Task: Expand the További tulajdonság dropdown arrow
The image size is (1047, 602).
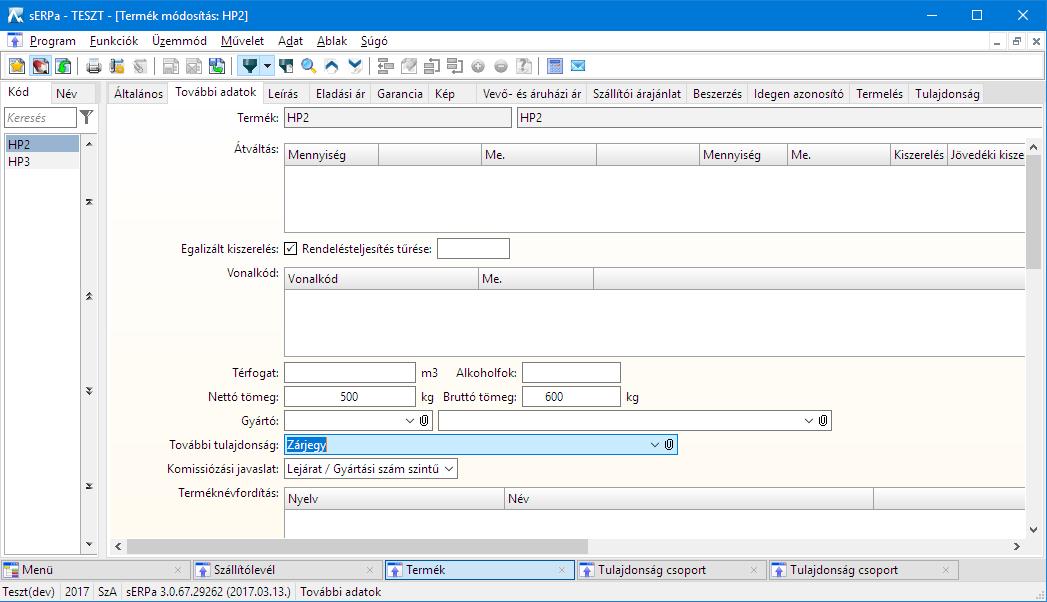Action: coord(655,445)
